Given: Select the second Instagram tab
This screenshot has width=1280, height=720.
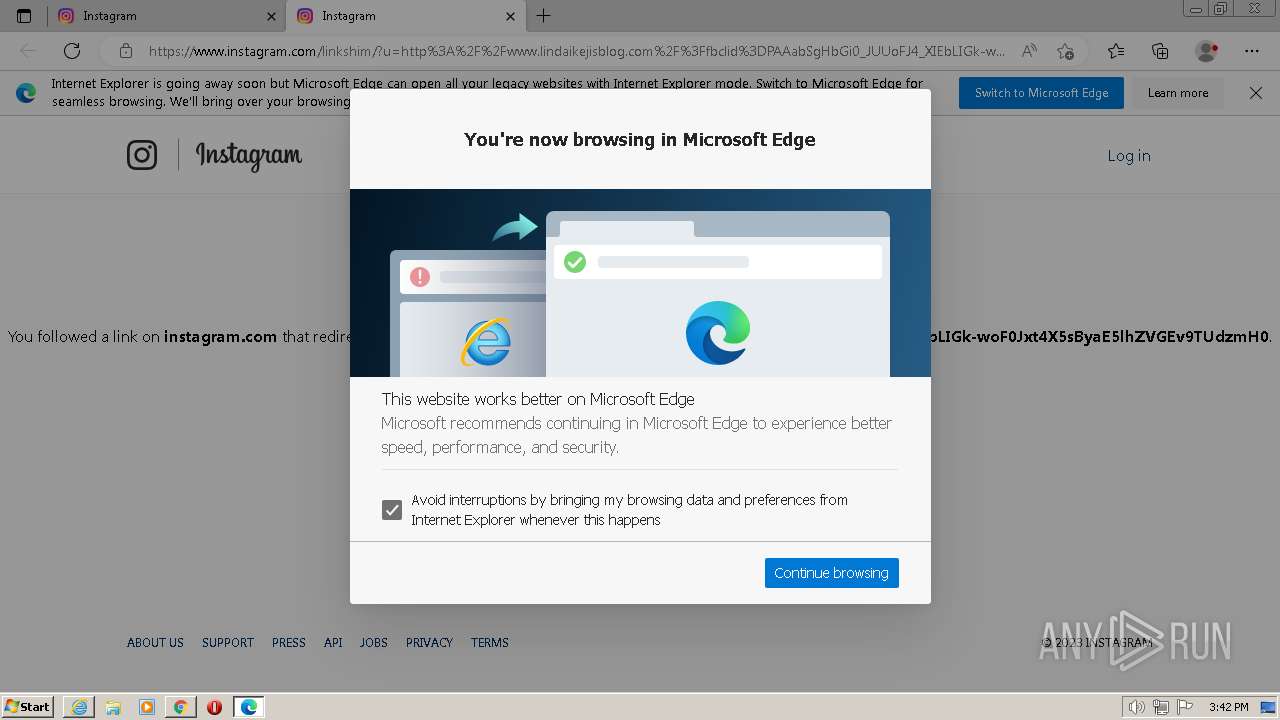Looking at the screenshot, I should [405, 16].
